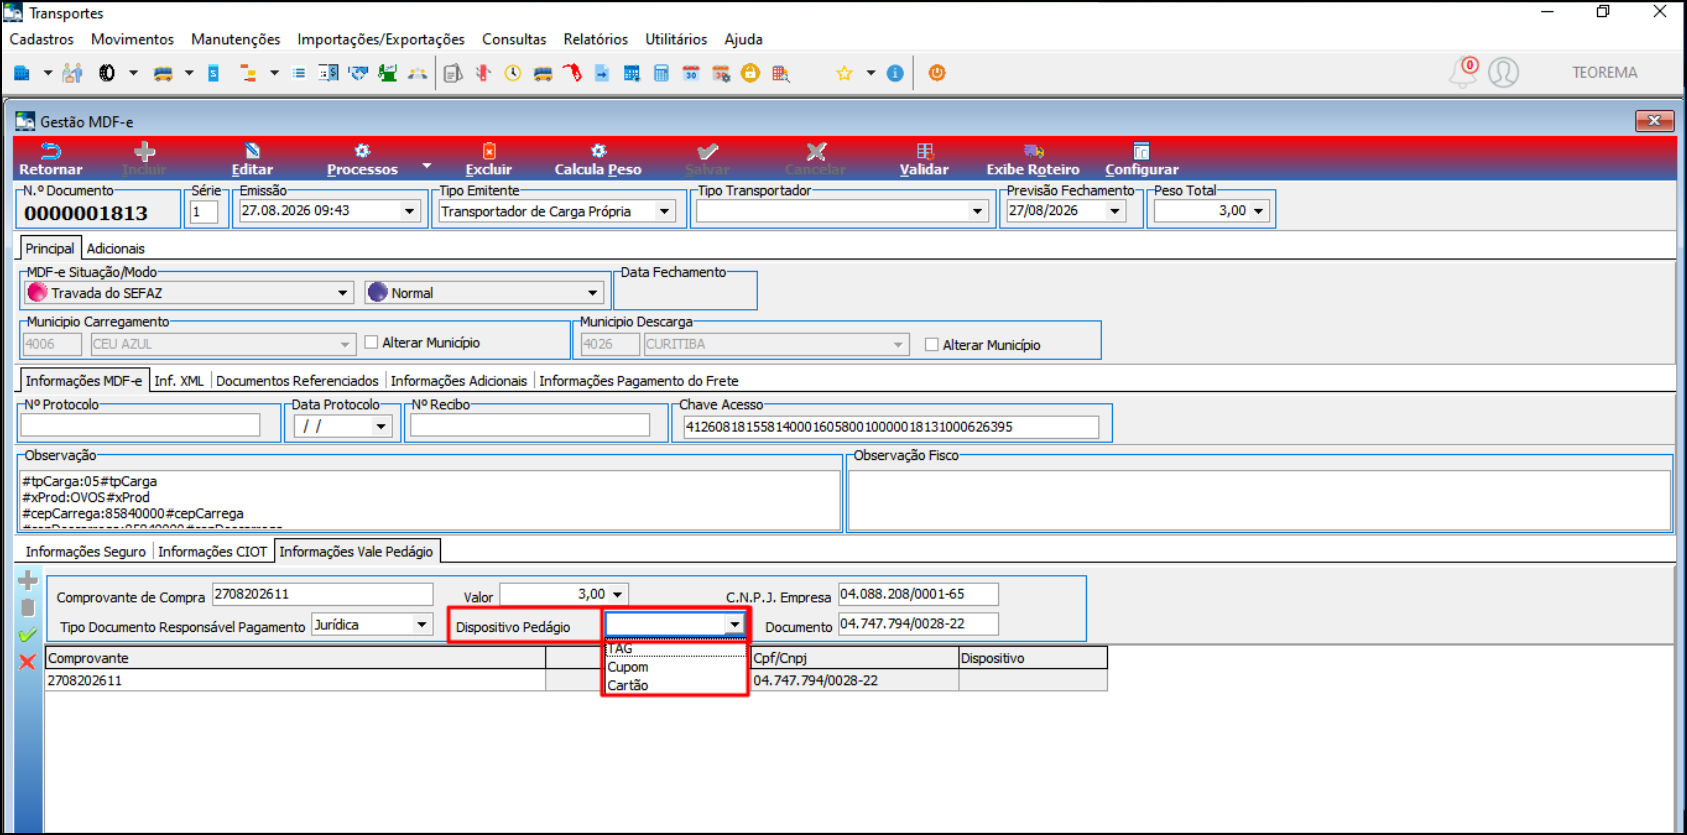Switch to the Inf. XML tab

click(179, 381)
